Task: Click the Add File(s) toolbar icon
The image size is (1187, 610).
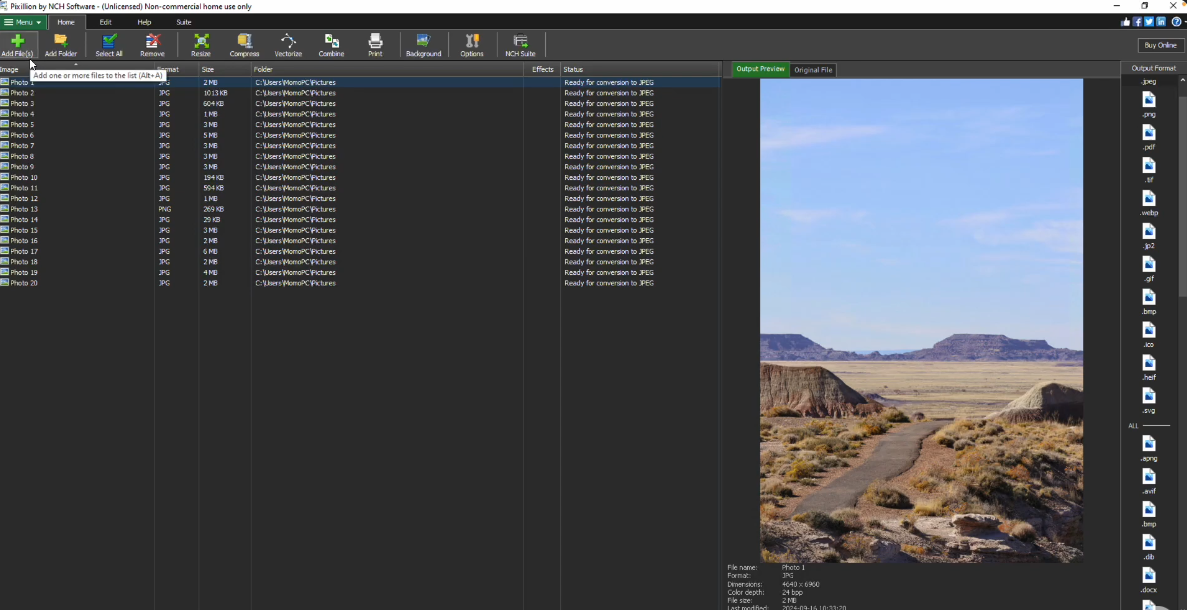Action: click(x=17, y=45)
